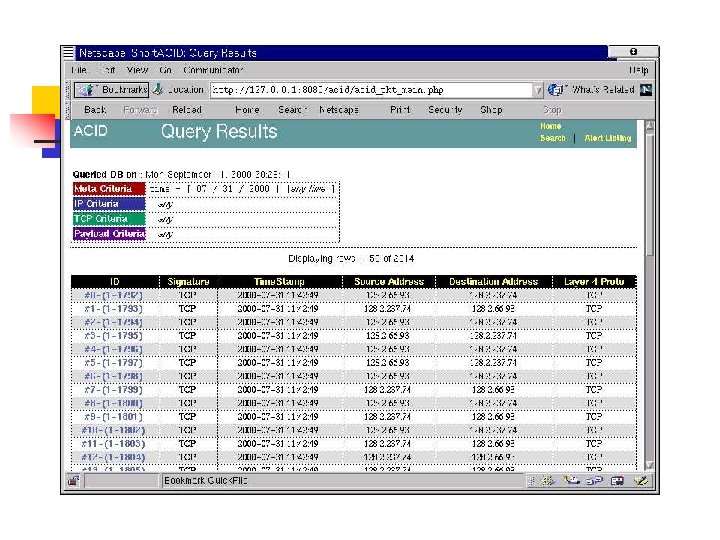Click the Shop toolbar button
The height and width of the screenshot is (540, 720).
[x=491, y=110]
